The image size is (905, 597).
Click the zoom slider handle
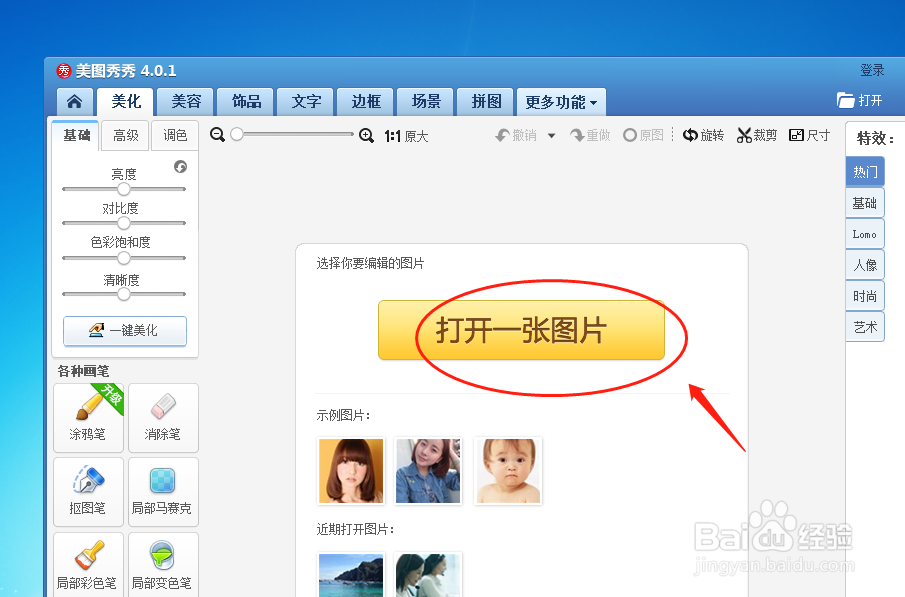pos(237,134)
